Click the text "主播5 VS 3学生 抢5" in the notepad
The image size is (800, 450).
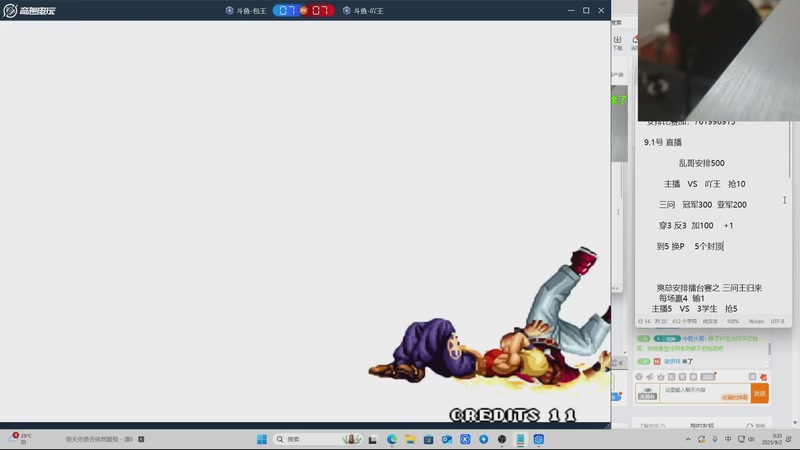coord(694,309)
